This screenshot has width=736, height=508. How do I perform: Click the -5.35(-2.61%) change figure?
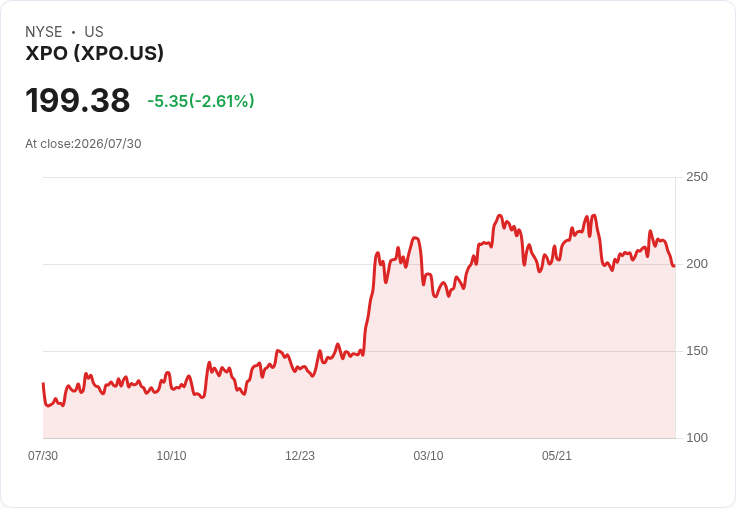201,101
